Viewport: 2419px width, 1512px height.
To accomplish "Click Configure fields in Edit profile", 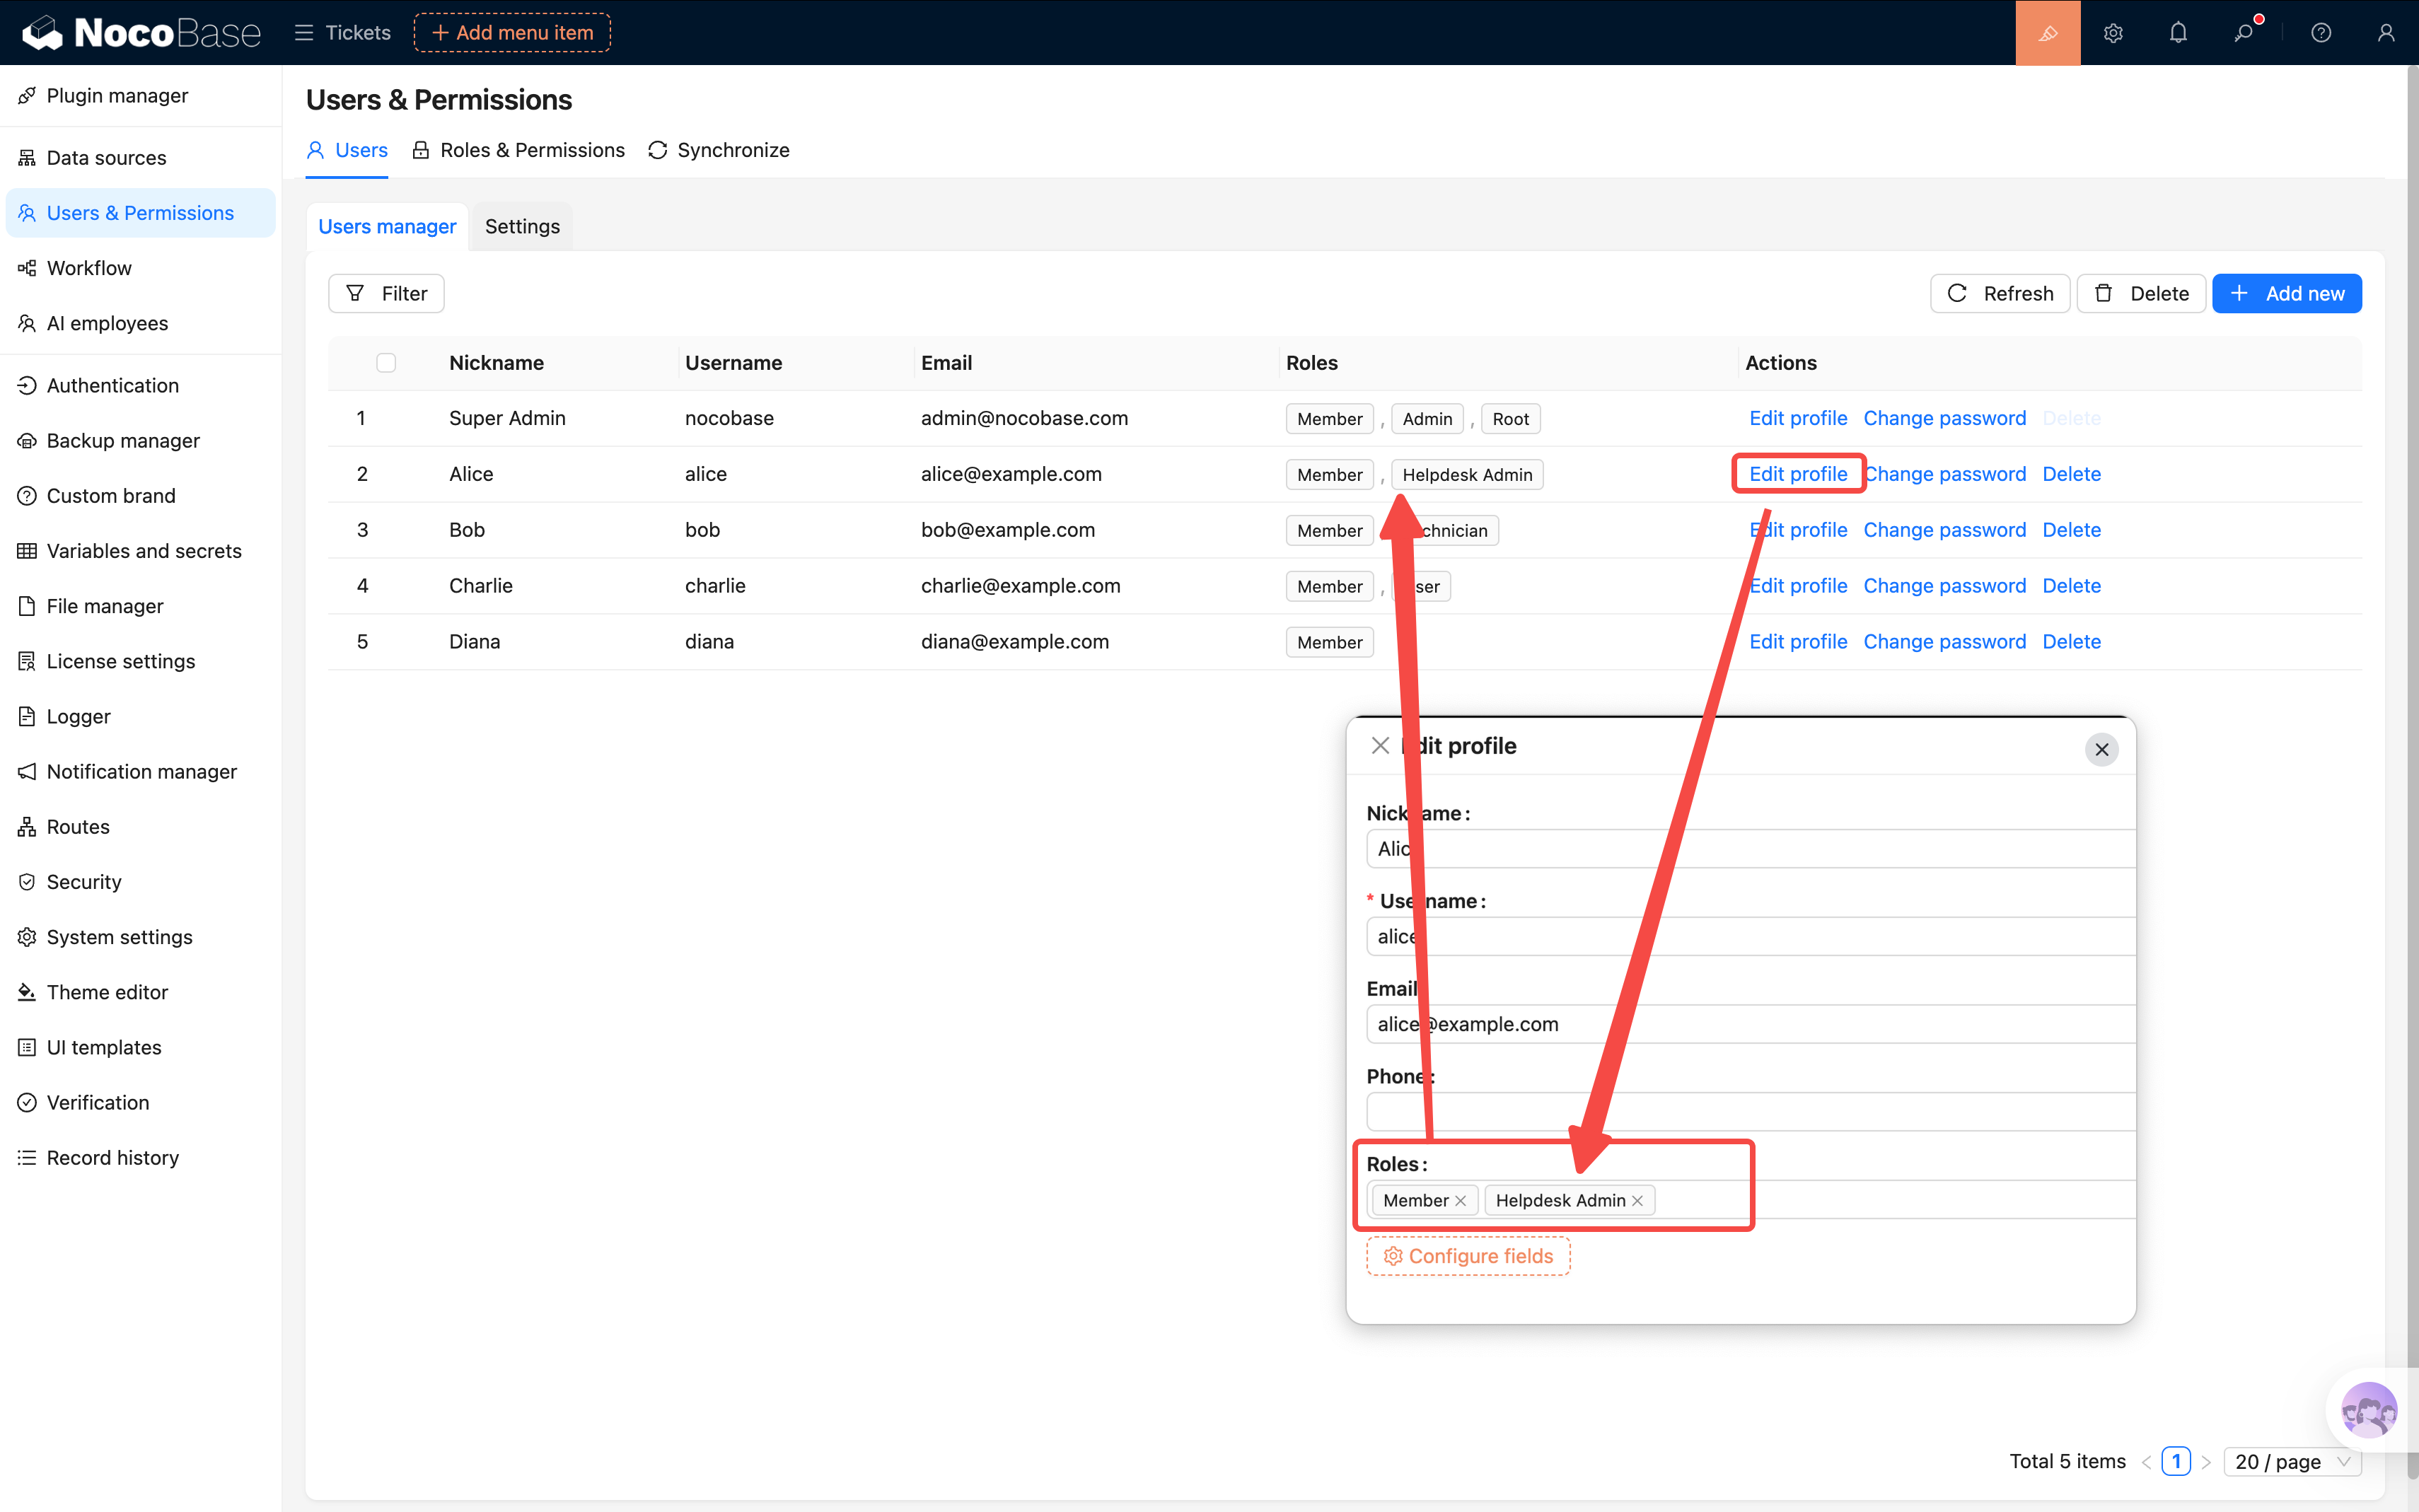I will tap(1468, 1256).
